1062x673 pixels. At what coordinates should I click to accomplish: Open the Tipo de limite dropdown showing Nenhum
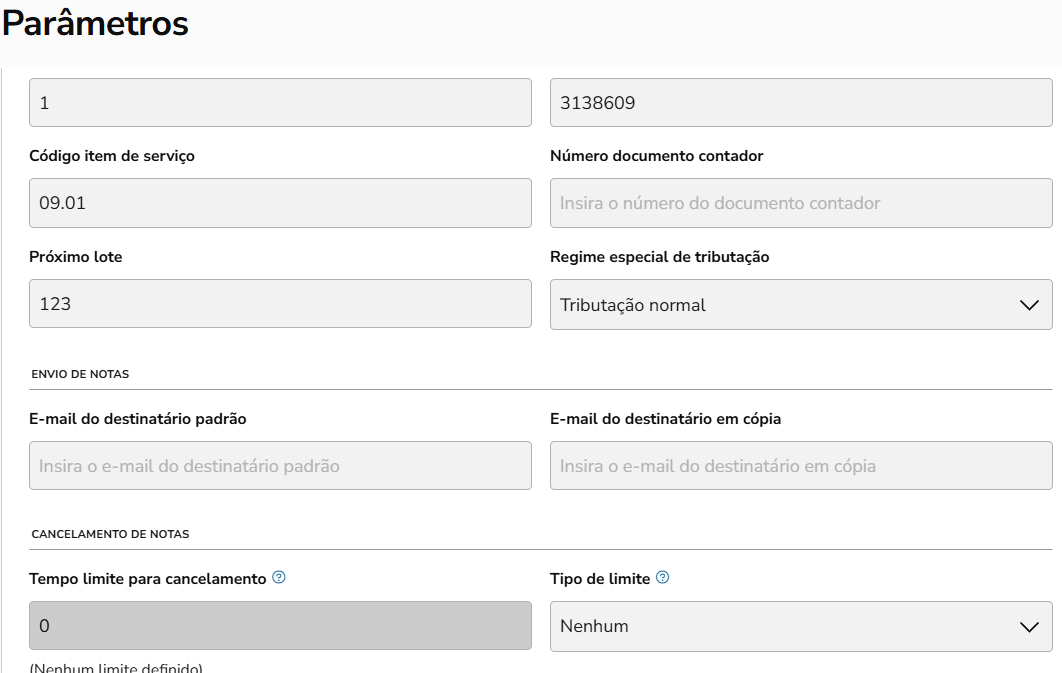pyautogui.click(x=800, y=627)
